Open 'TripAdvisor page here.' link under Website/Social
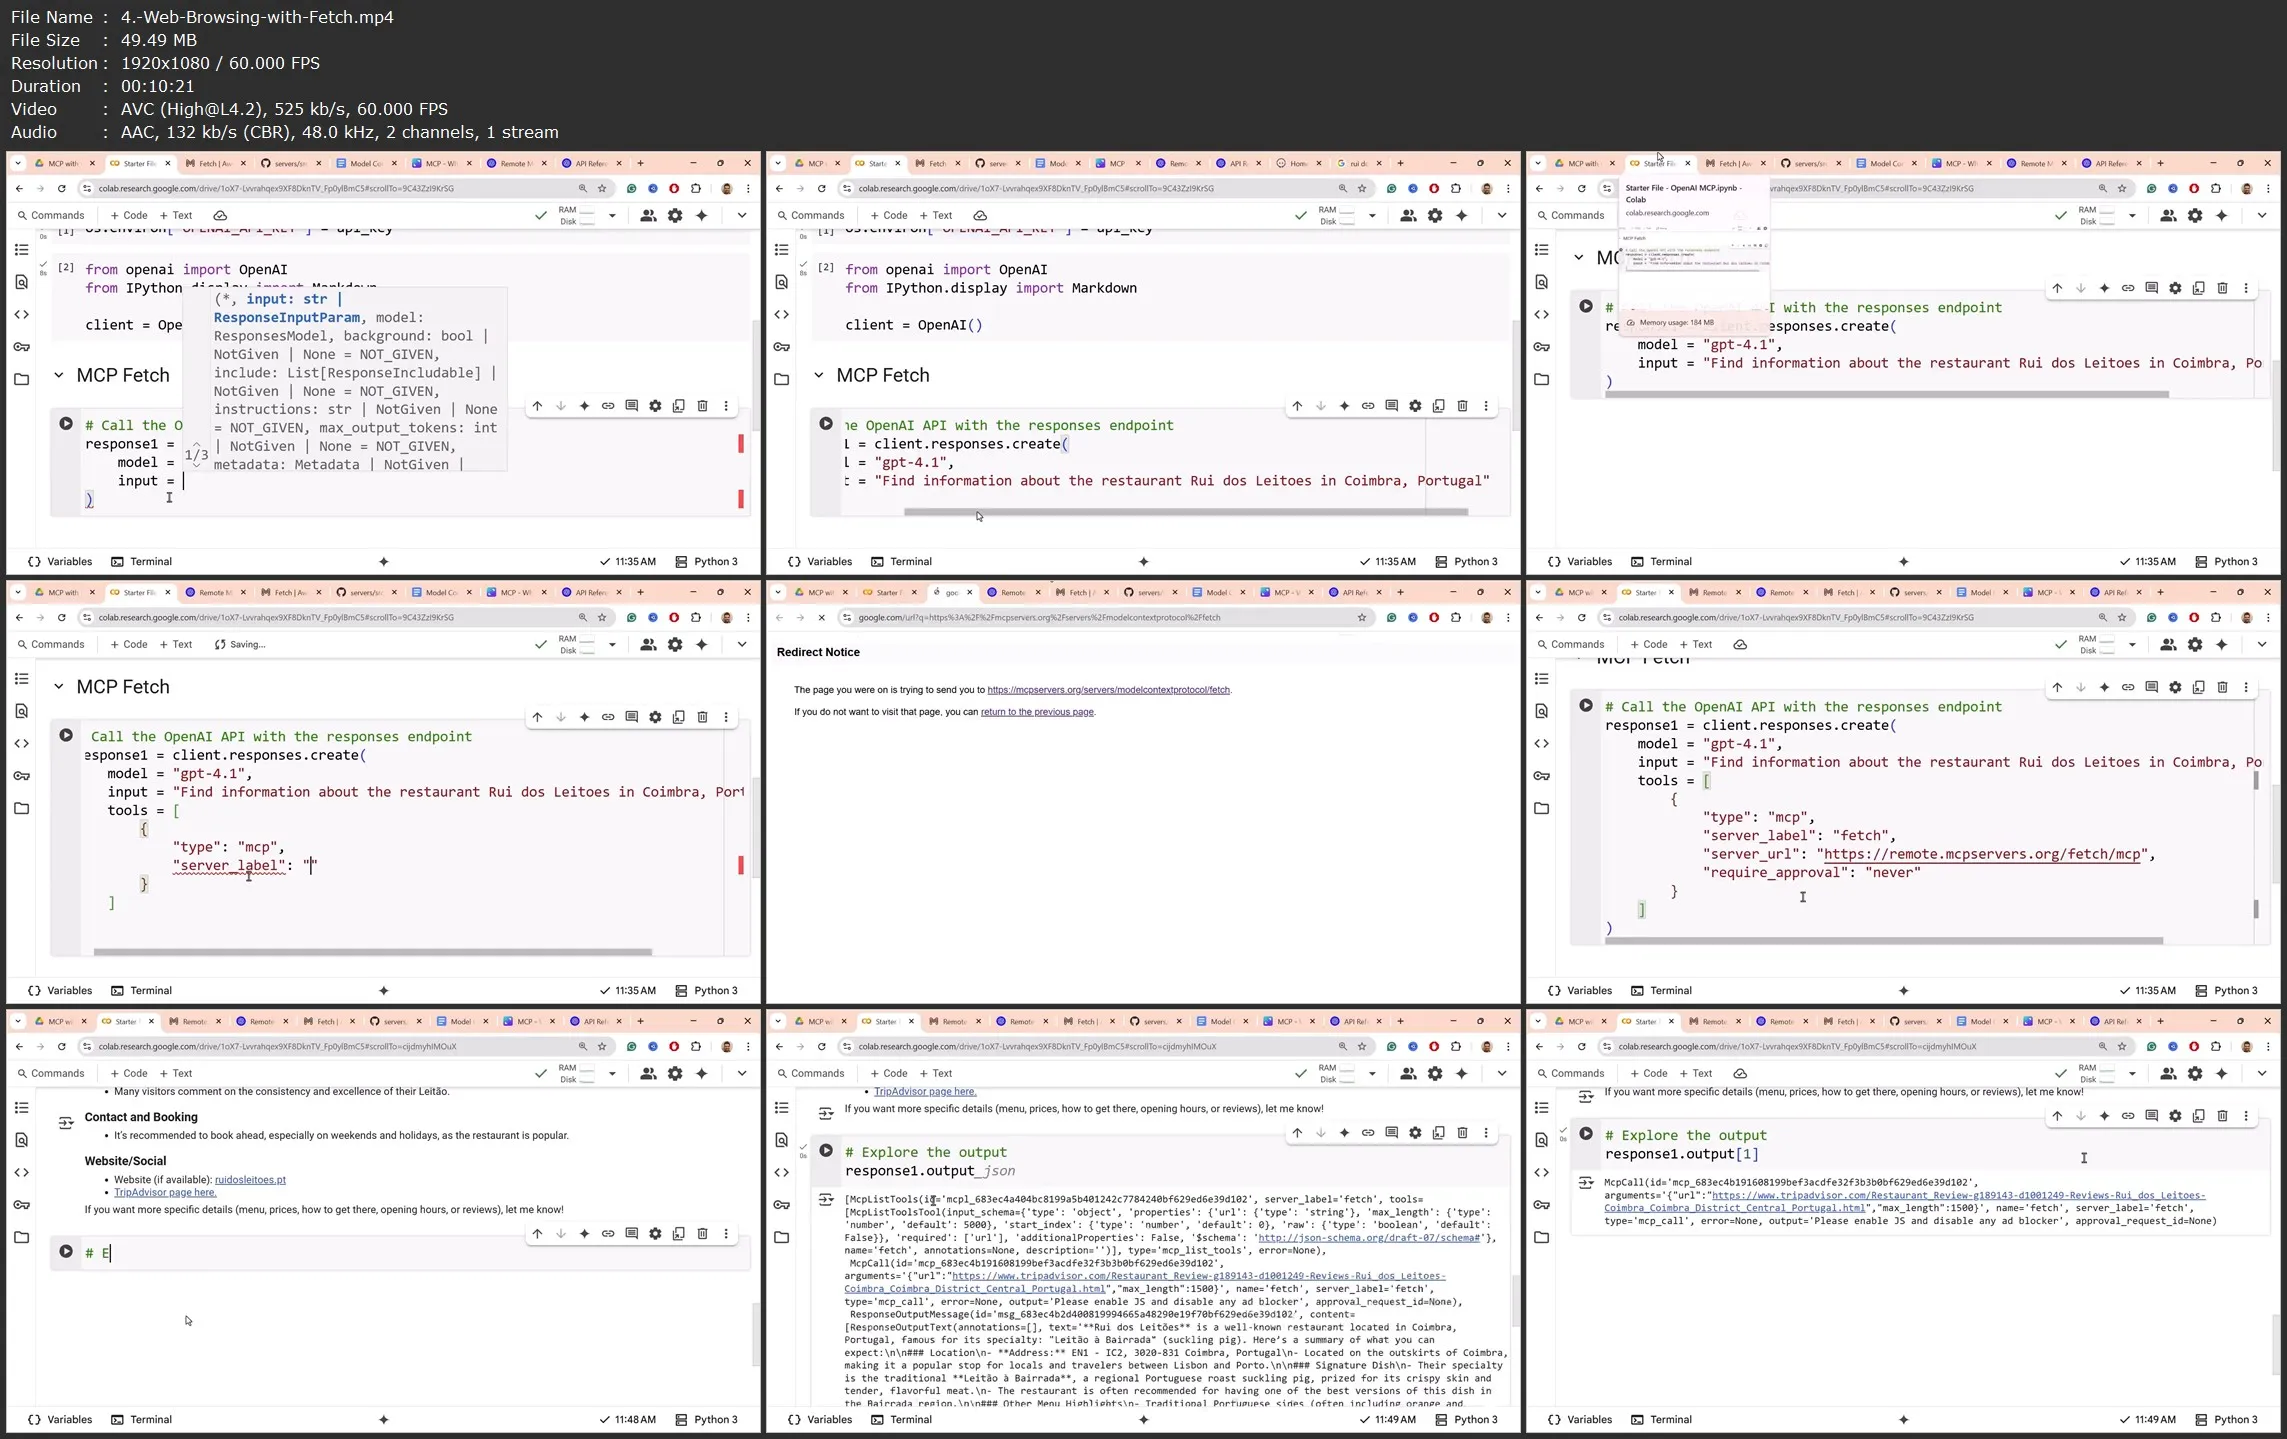 [x=165, y=1193]
